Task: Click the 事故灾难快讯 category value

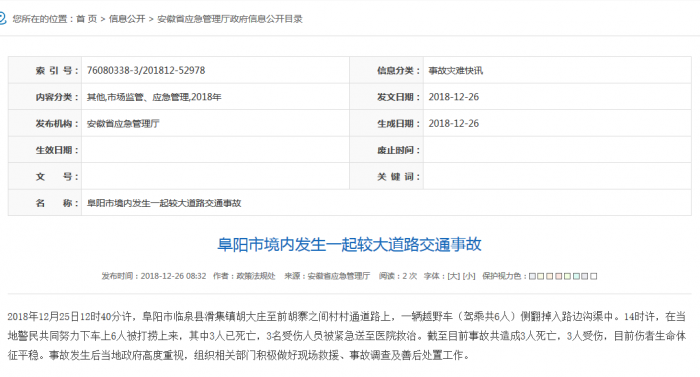Action: tap(455, 70)
